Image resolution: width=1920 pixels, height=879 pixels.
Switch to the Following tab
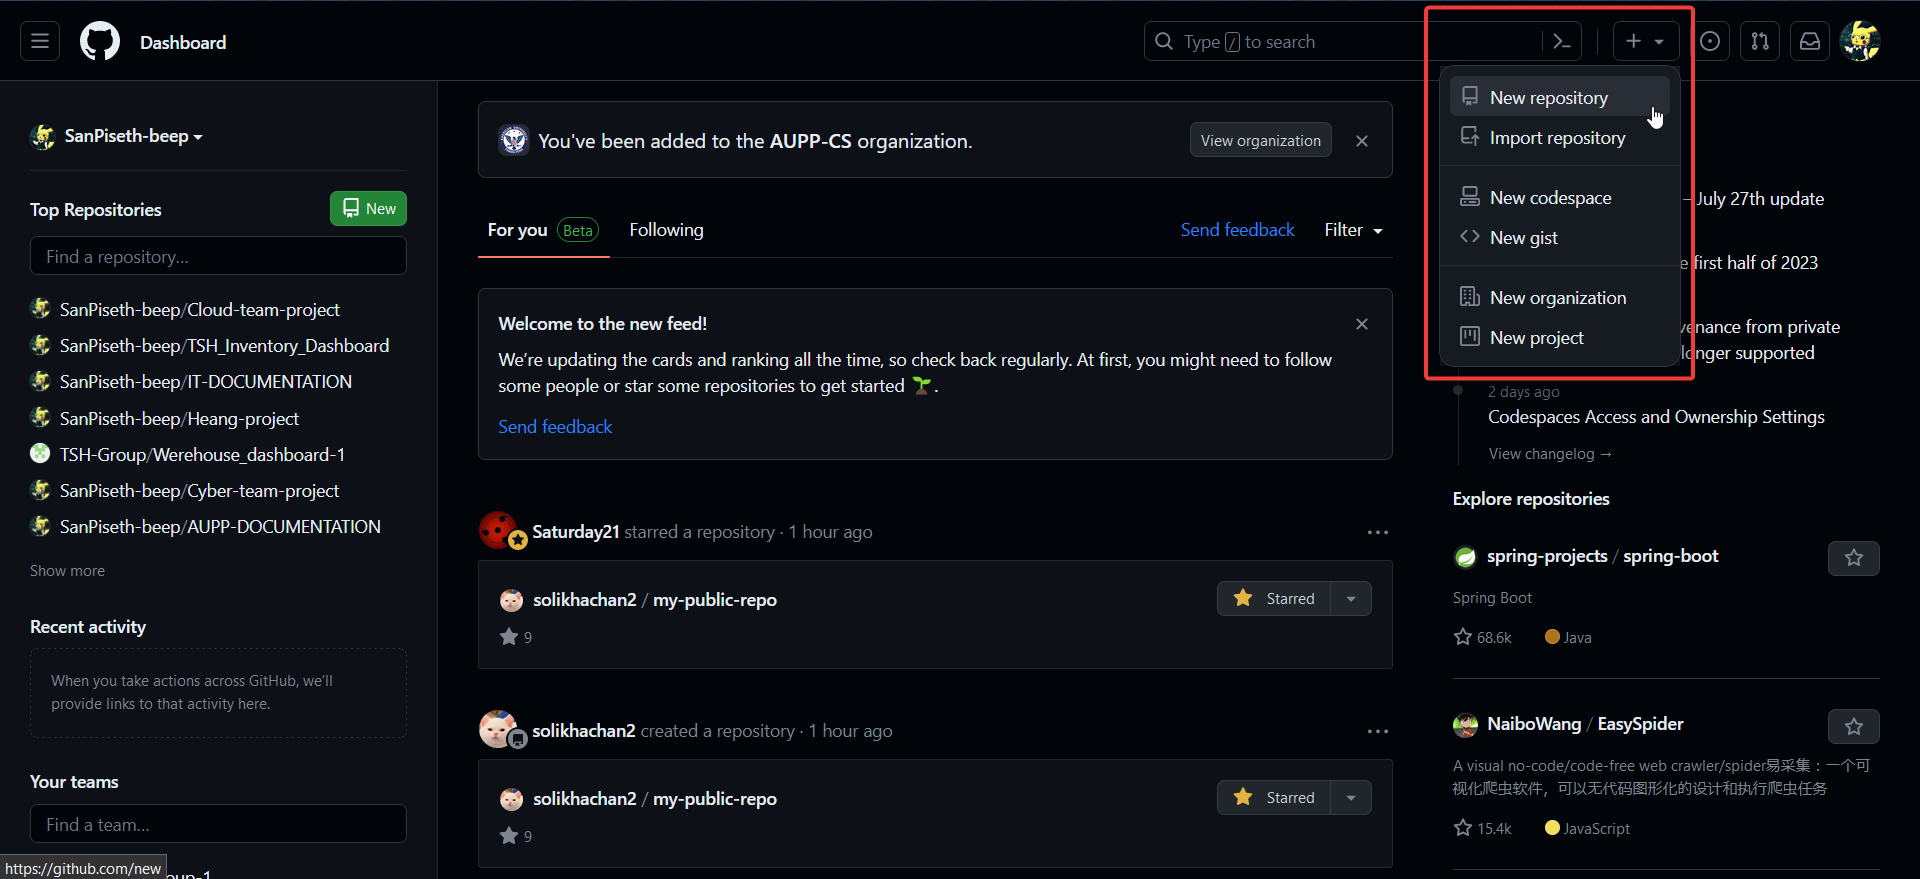pos(666,230)
